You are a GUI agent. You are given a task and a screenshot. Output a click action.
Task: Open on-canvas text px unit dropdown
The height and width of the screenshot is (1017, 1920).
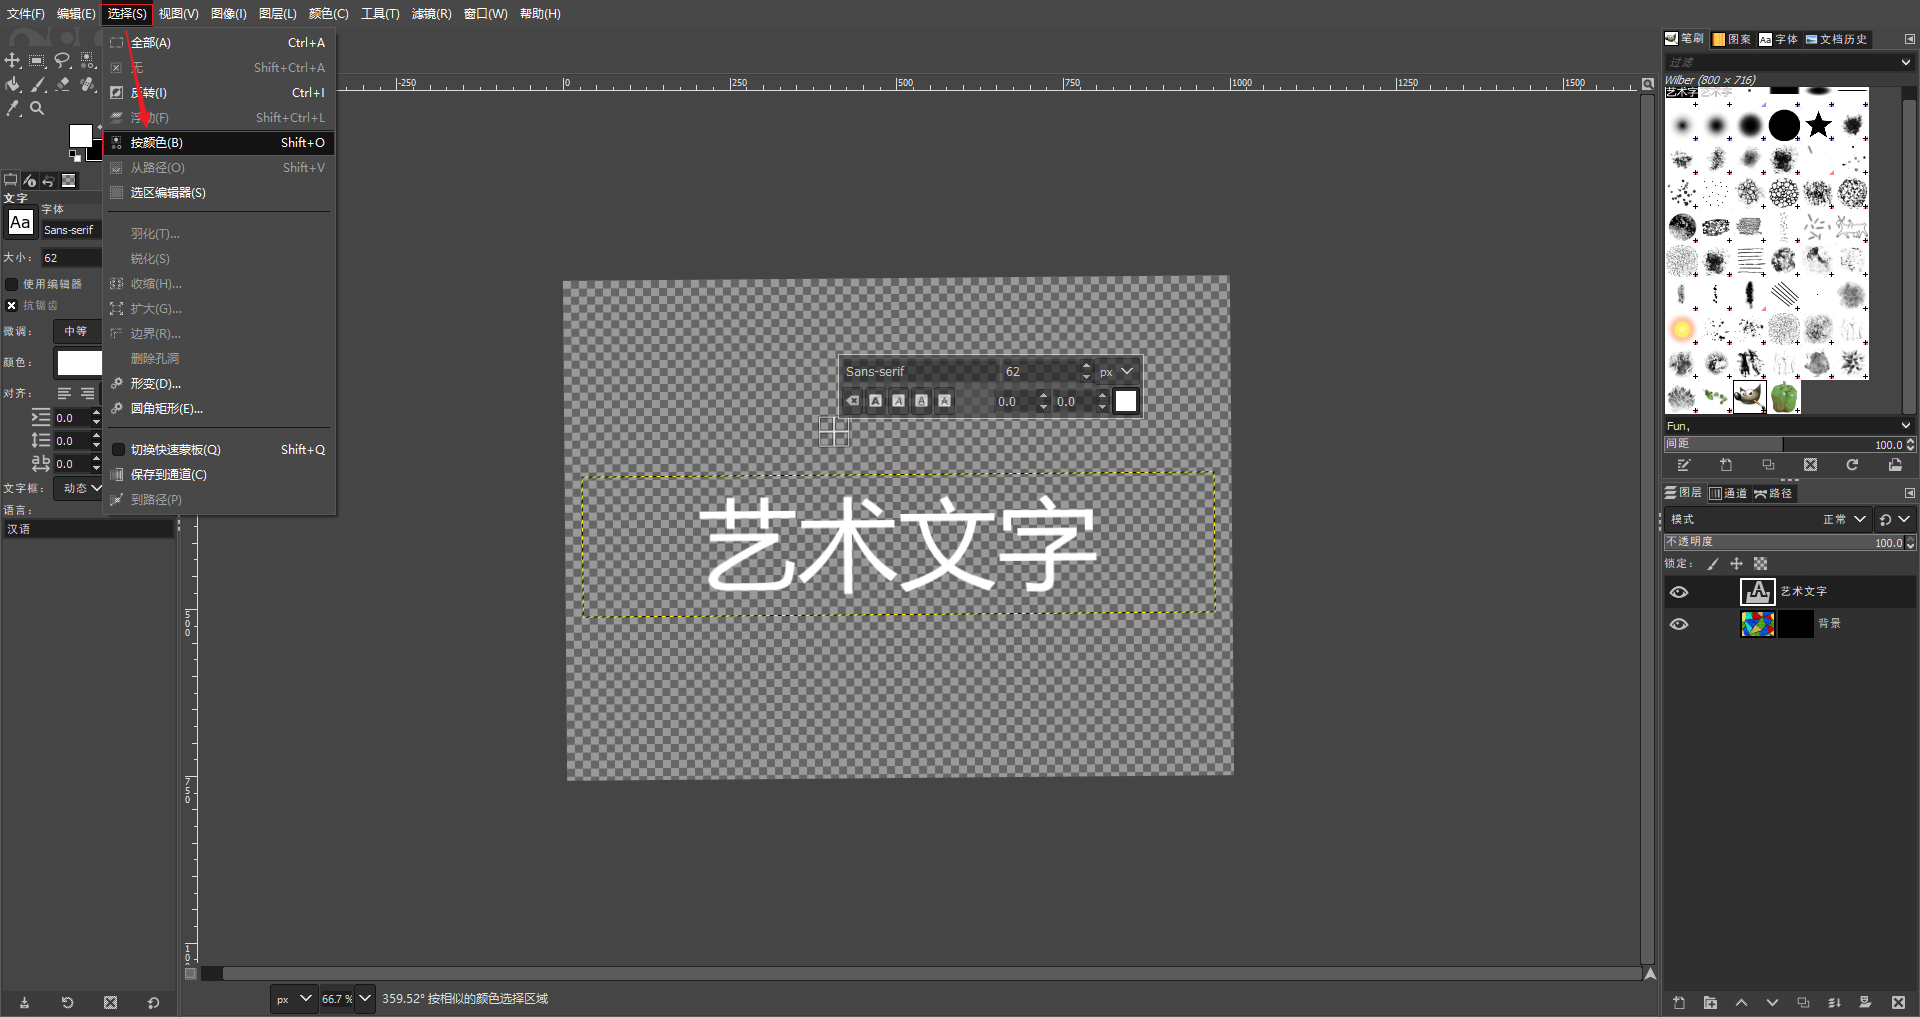click(1117, 371)
